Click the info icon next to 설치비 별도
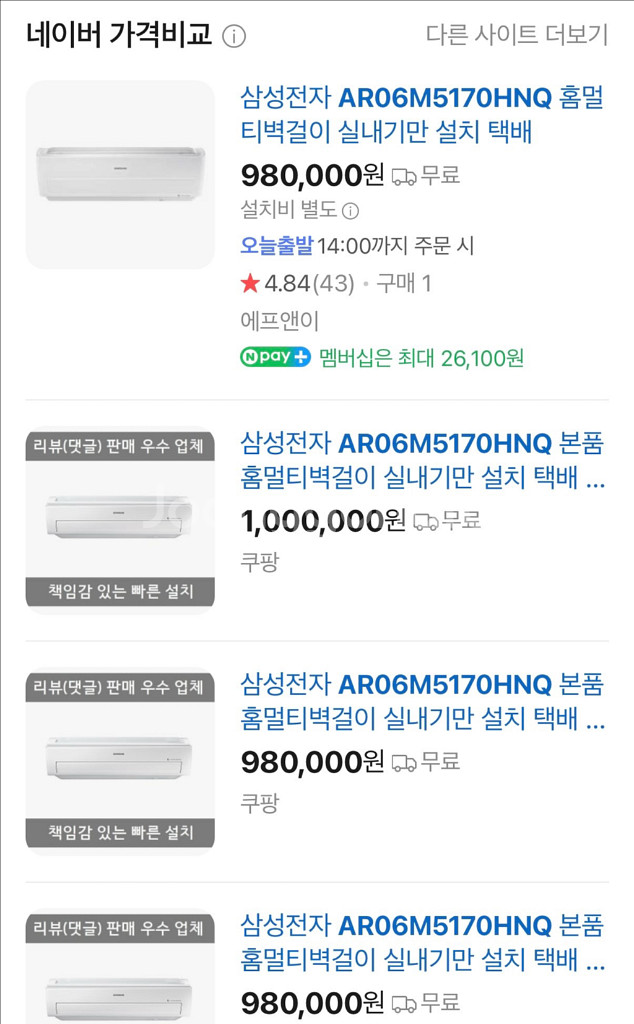The image size is (634, 1024). 351,211
